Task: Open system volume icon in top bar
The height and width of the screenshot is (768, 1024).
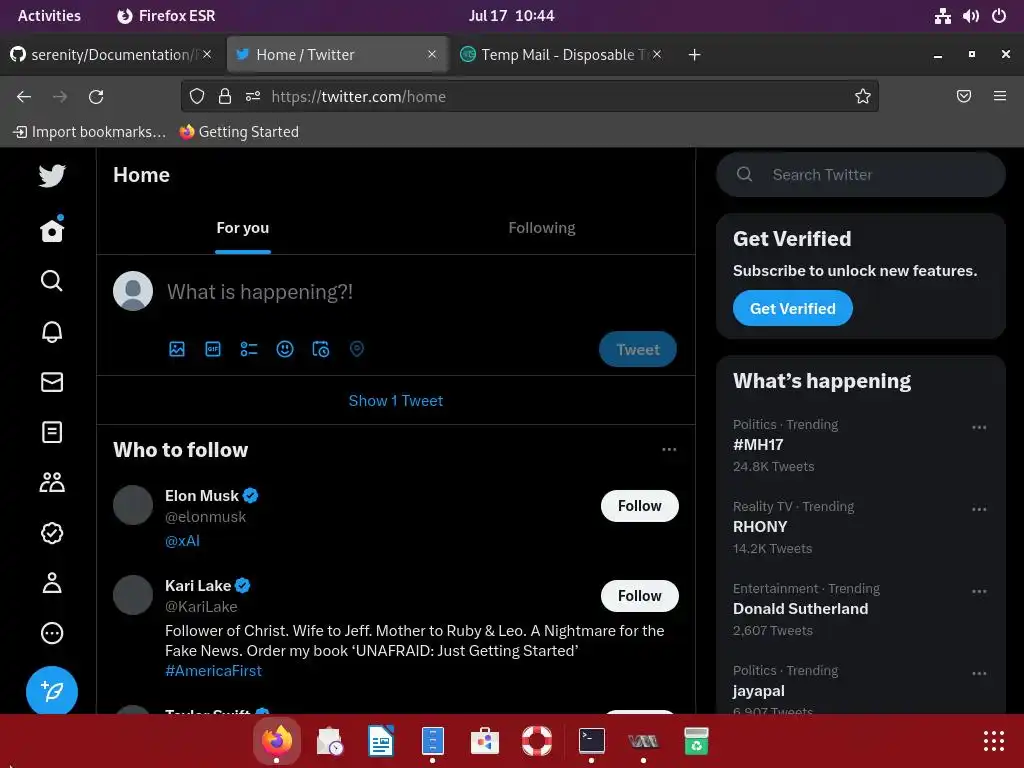Action: pos(970,16)
